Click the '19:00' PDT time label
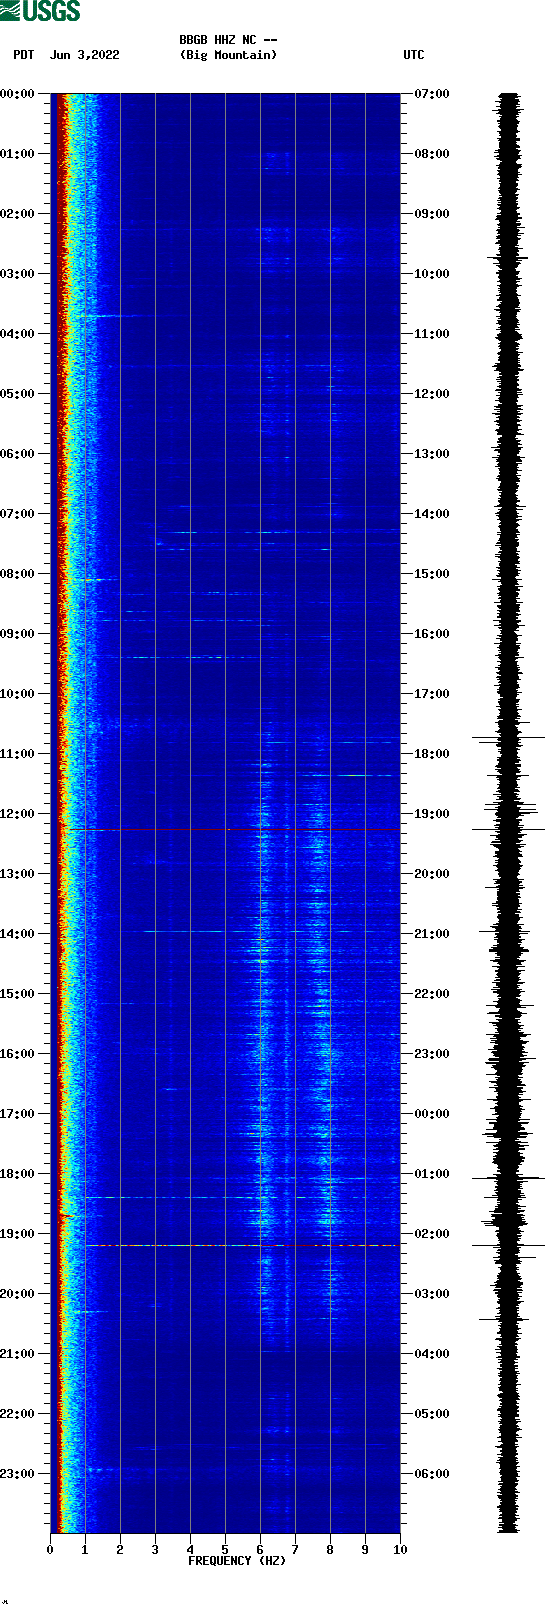This screenshot has height=1613, width=552. (18, 1234)
